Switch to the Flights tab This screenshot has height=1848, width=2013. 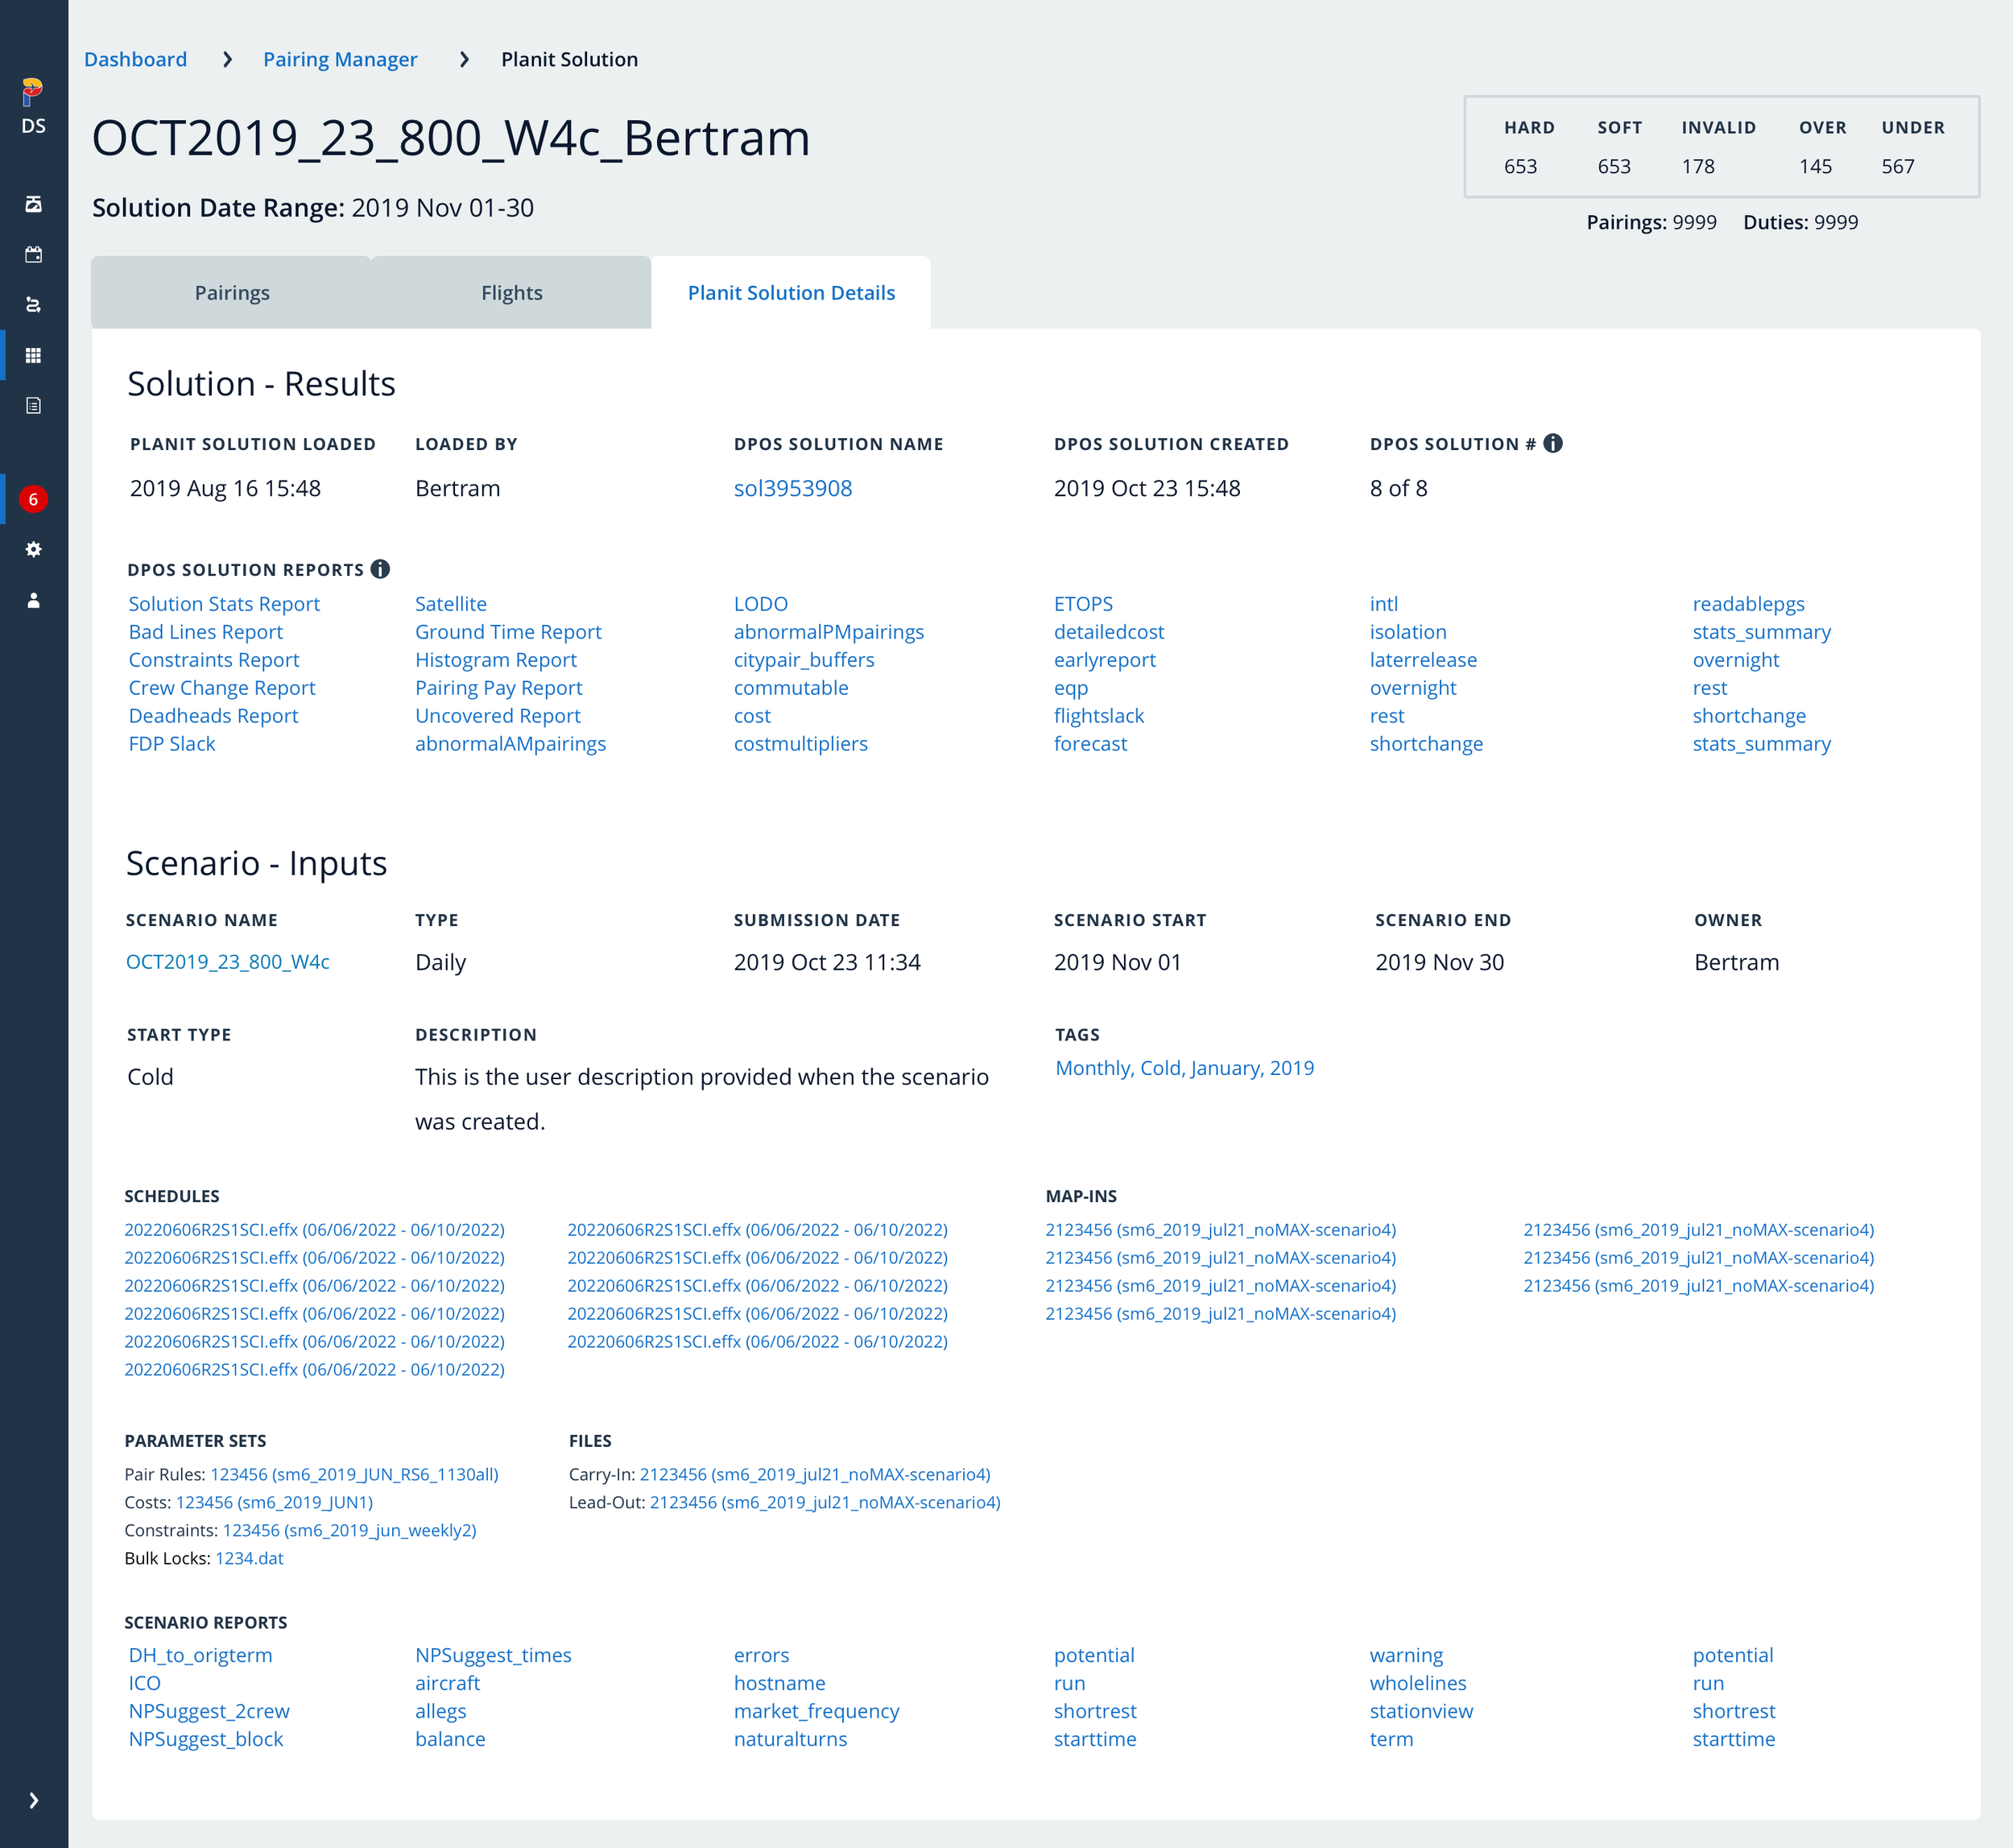click(x=511, y=292)
